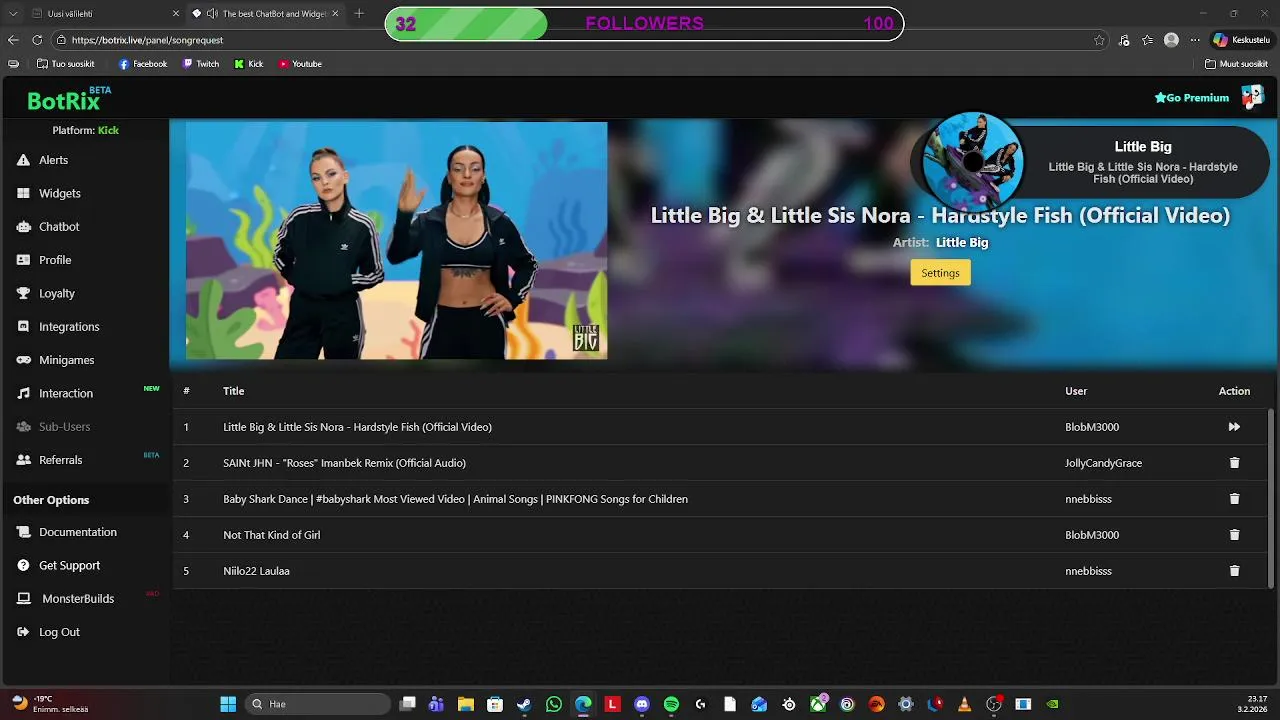This screenshot has height=720, width=1280.
Task: Open the Keskustelu Copilot button
Action: coord(1241,40)
